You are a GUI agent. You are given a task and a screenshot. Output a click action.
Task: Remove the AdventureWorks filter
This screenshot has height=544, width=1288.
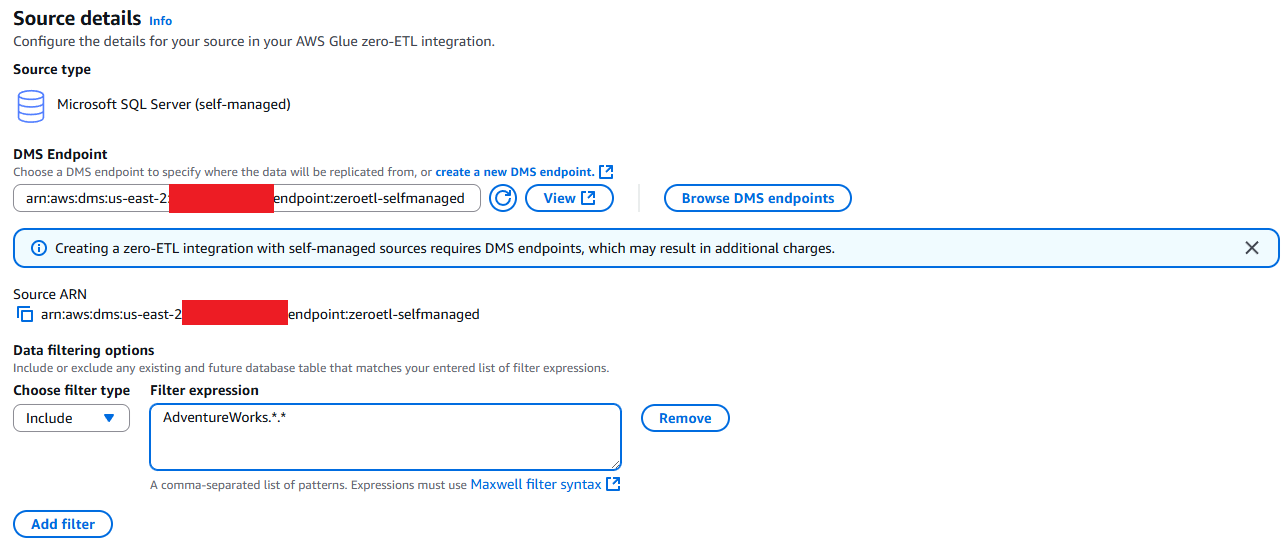point(685,418)
